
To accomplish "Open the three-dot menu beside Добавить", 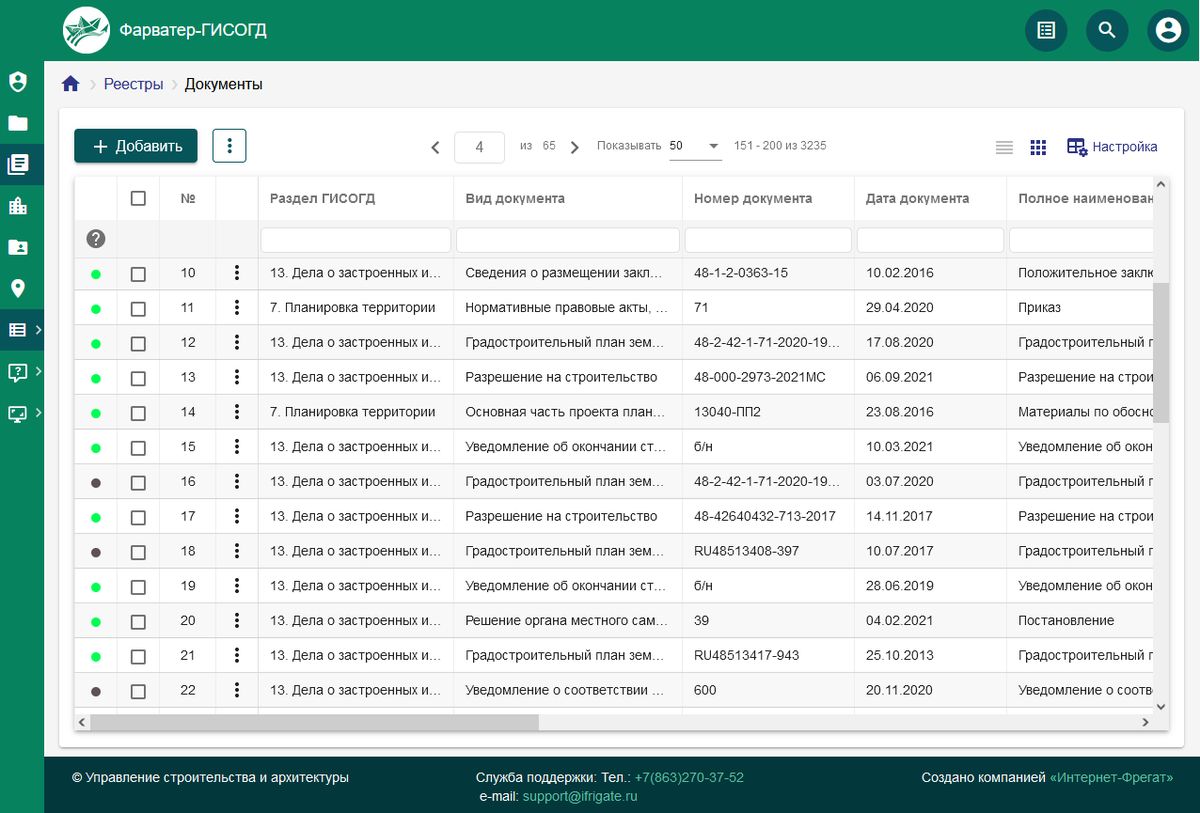I will coord(229,146).
